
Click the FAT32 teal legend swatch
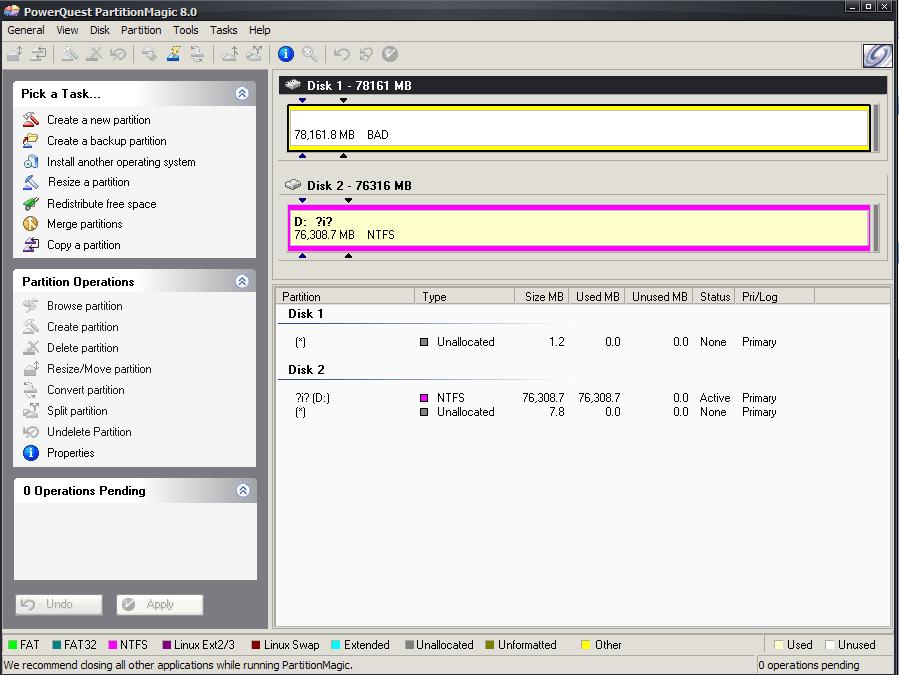(x=57, y=645)
